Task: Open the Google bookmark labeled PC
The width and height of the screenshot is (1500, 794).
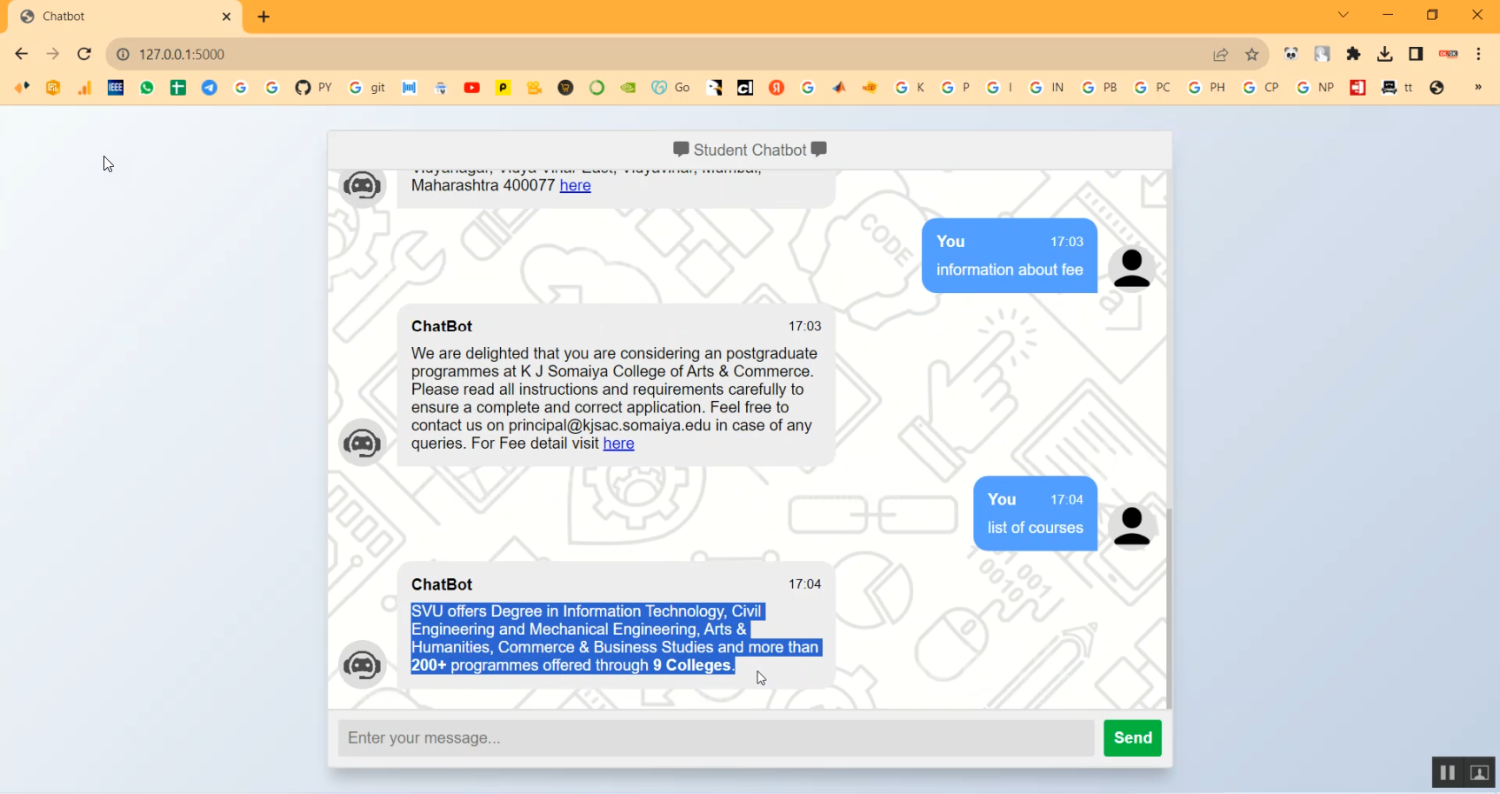Action: pyautogui.click(x=1152, y=88)
